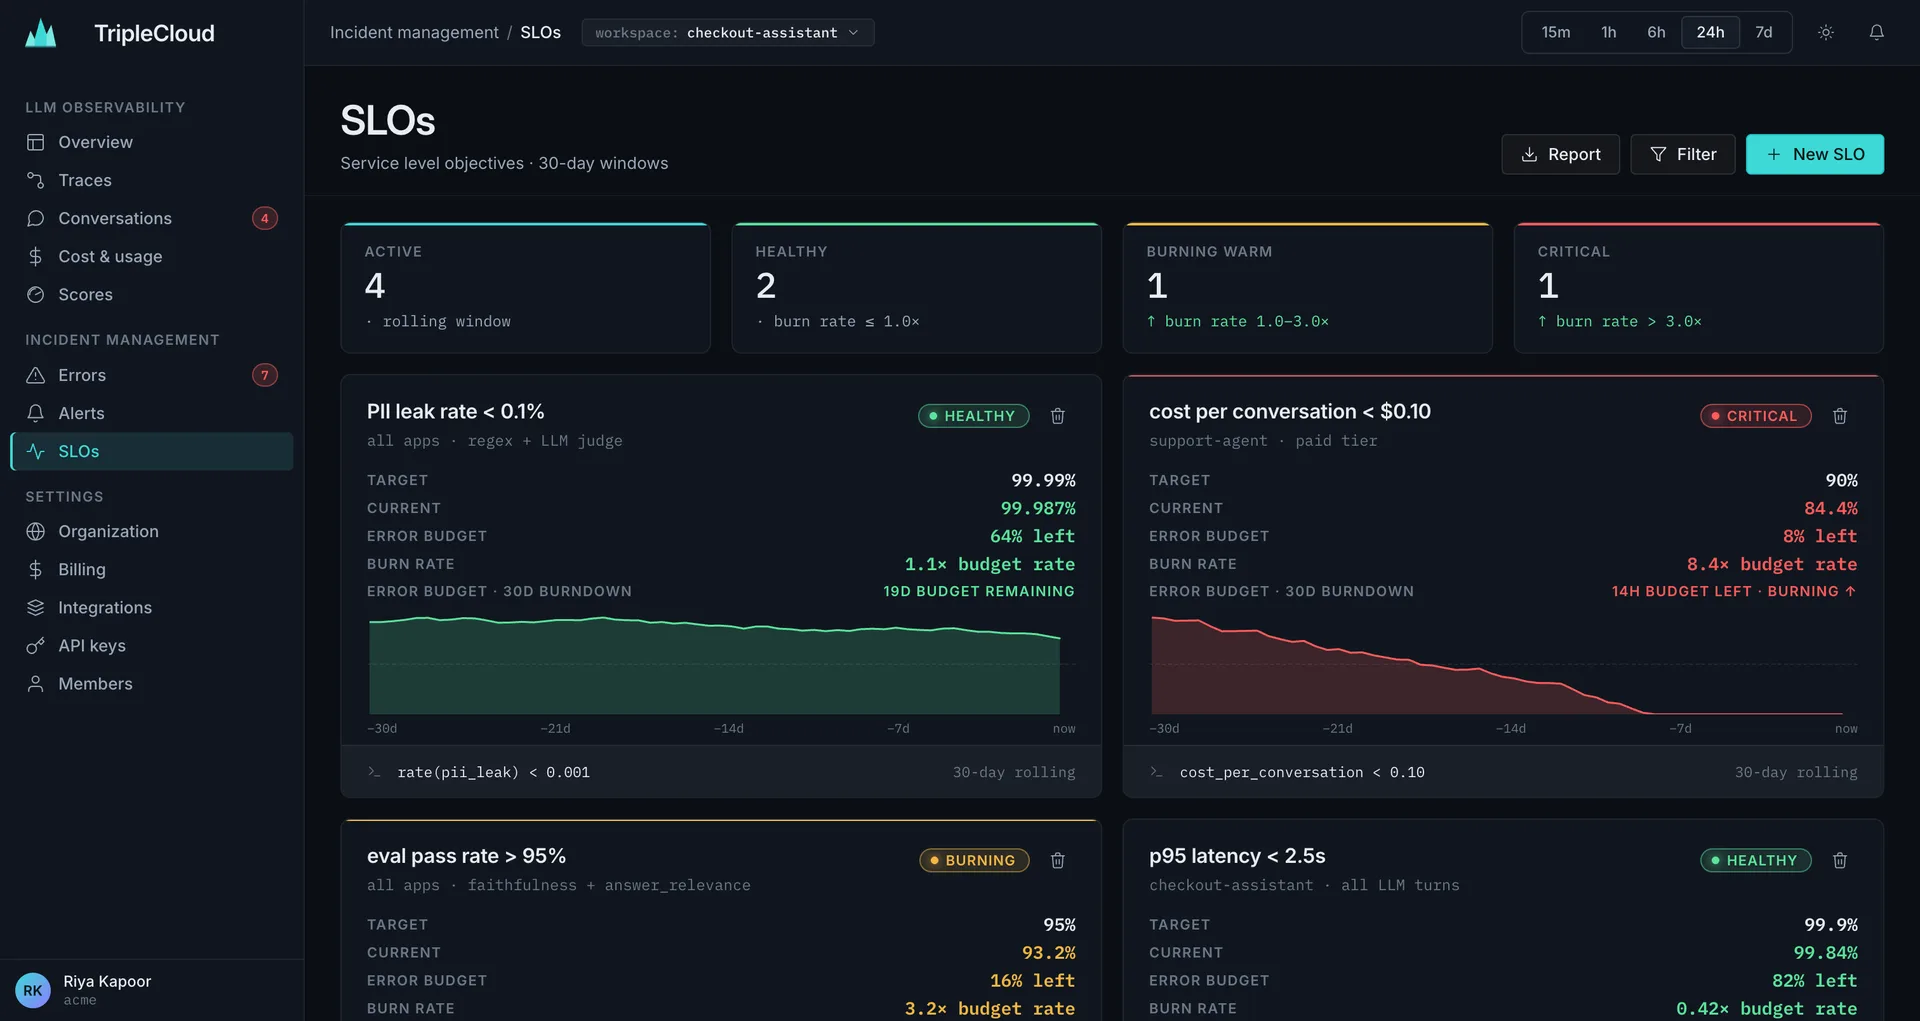Open Members person icon
This screenshot has width=1920, height=1021.
pyautogui.click(x=36, y=683)
